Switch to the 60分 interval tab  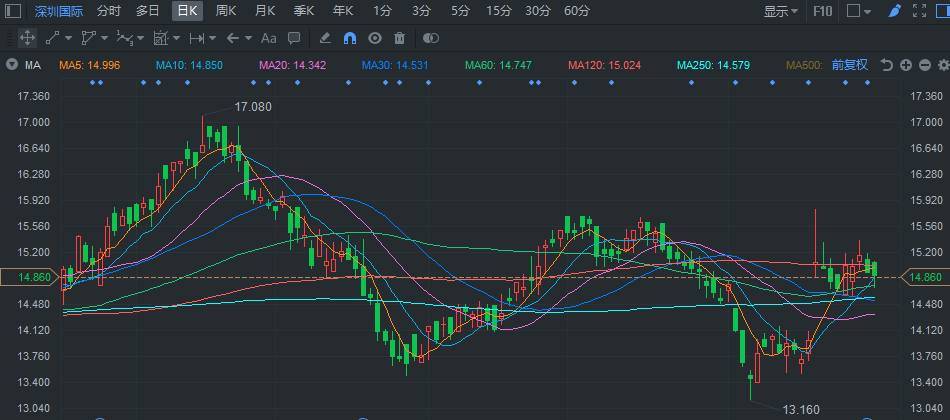577,11
